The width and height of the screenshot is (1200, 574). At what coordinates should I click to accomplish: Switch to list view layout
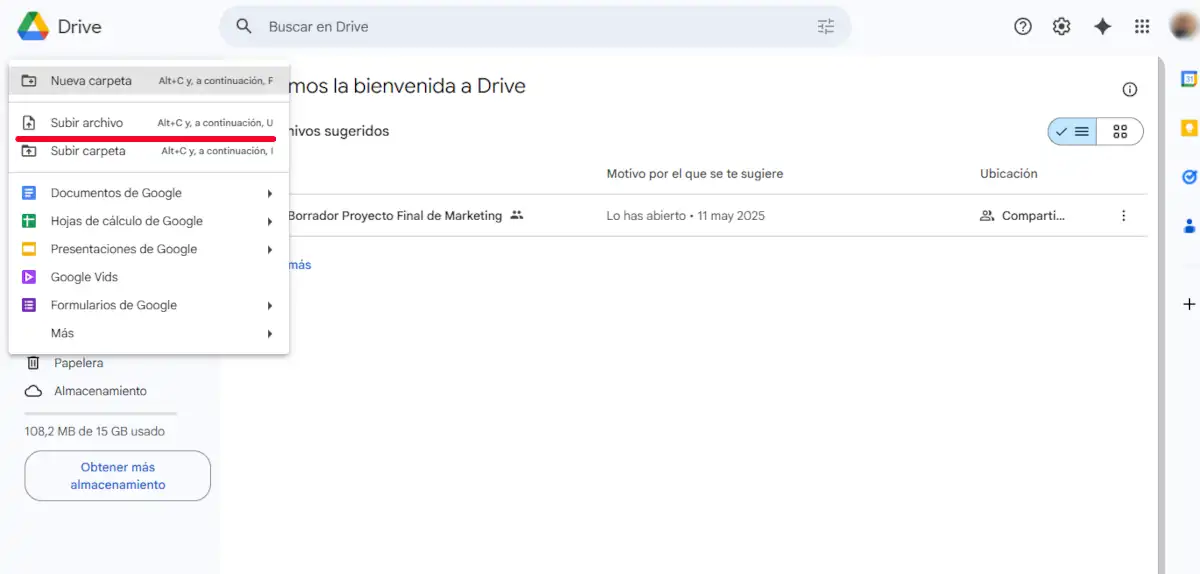[1073, 132]
